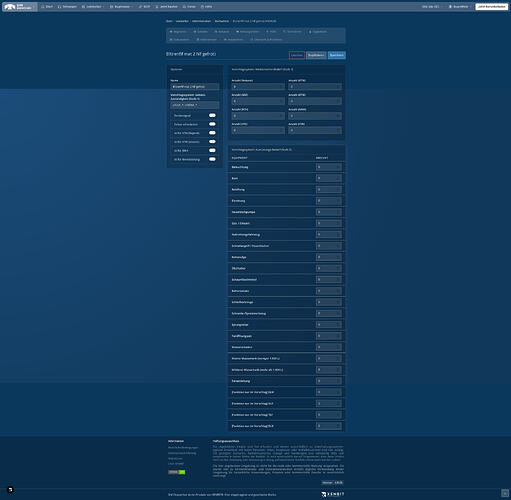Click the Beleuchtung row number field
This screenshot has width=511, height=500.
coord(328,167)
